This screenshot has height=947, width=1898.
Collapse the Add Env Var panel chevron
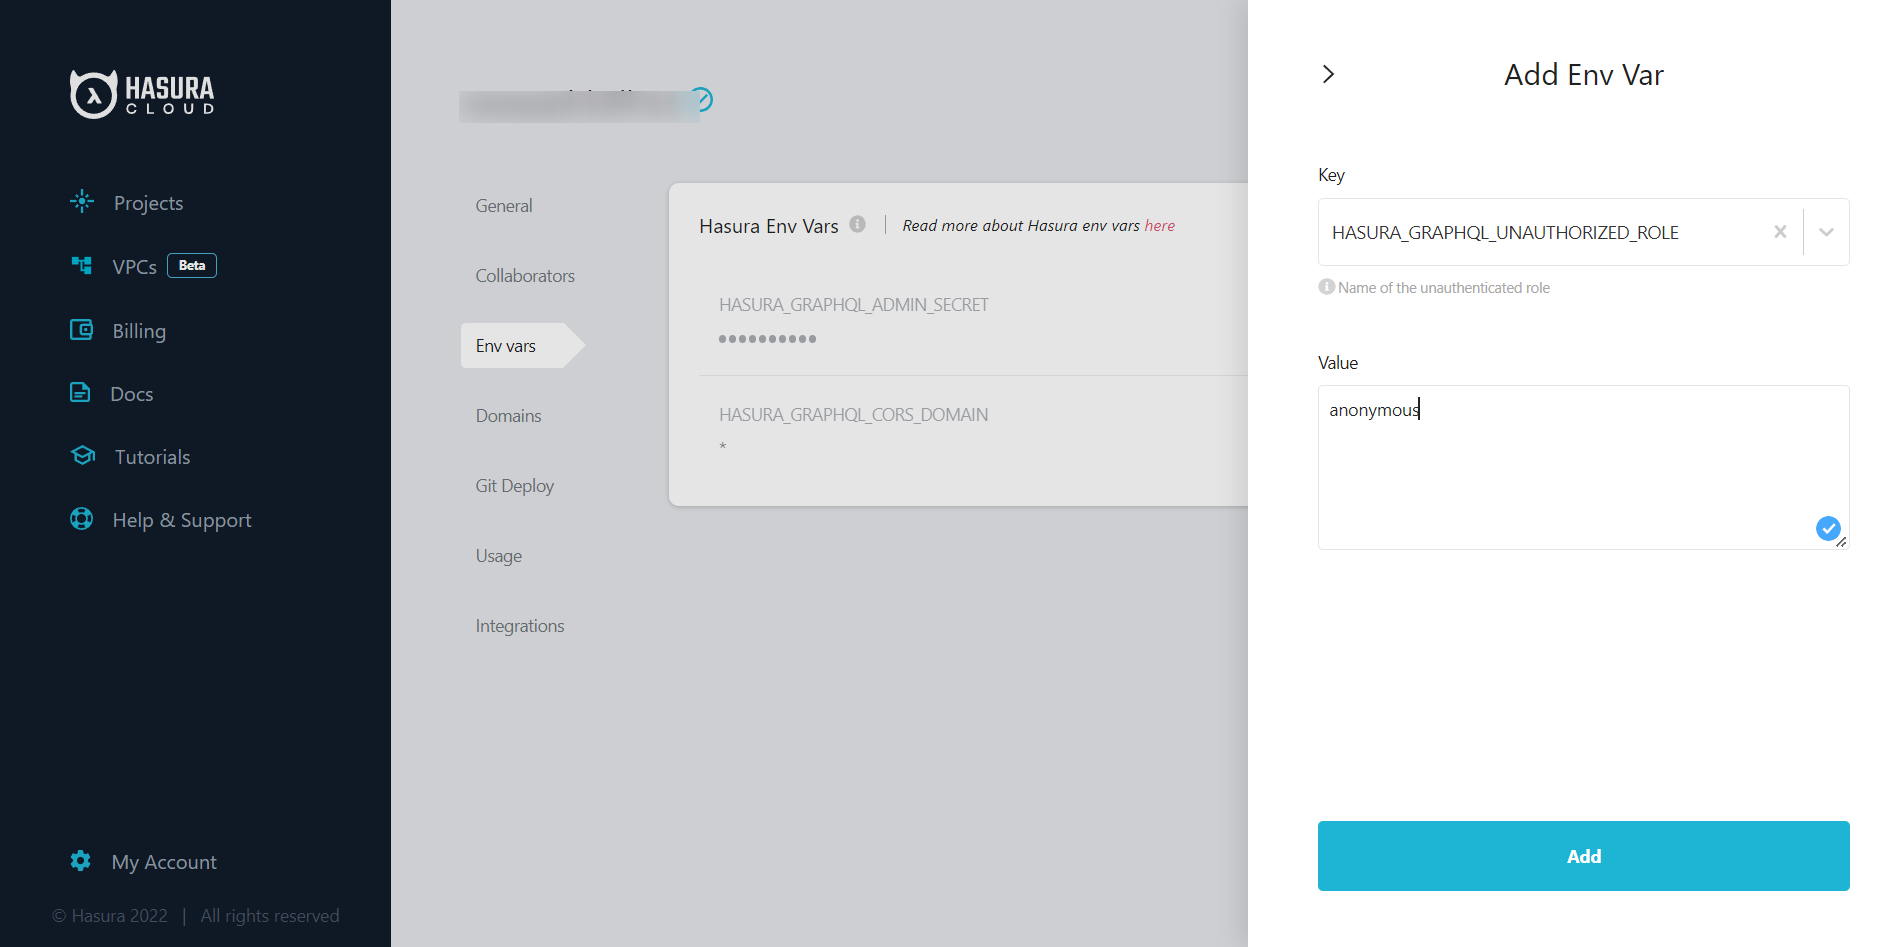pos(1328,74)
